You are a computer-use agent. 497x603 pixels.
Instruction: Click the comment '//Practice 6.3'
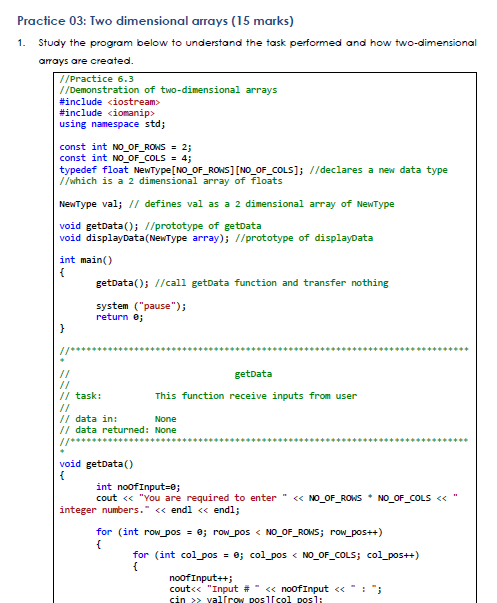(96, 79)
